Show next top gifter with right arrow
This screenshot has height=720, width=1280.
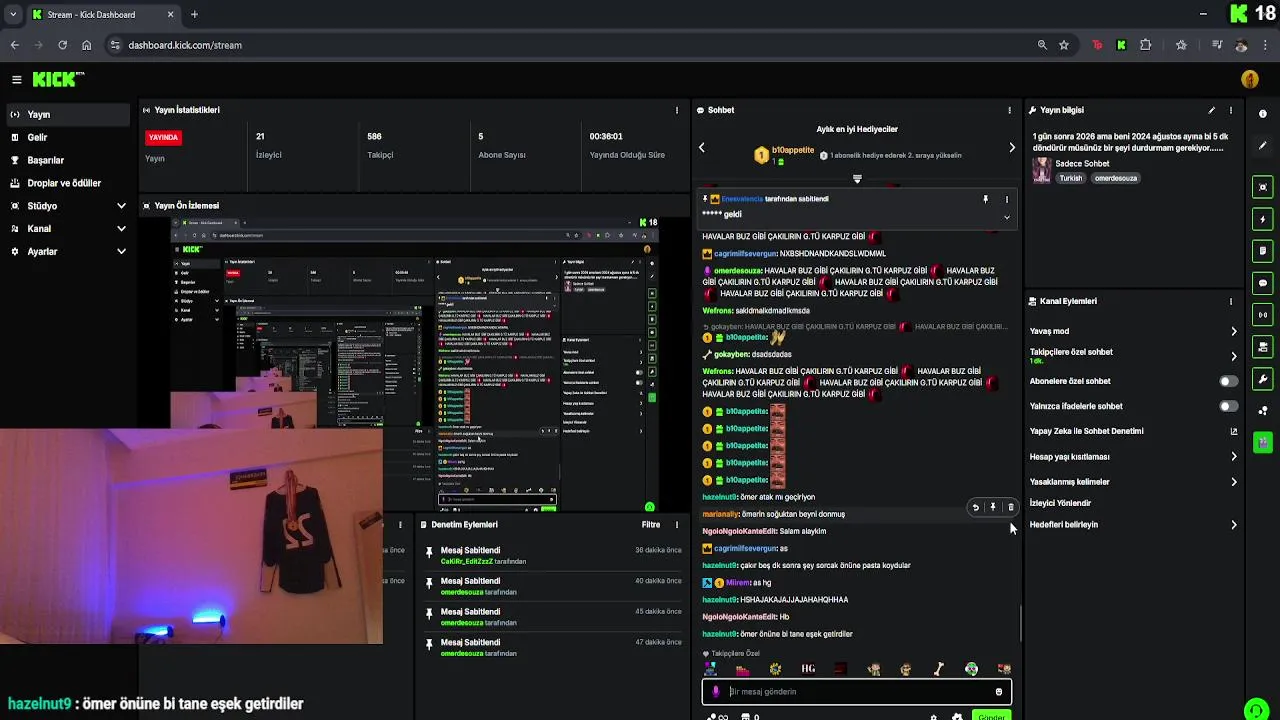(1011, 148)
